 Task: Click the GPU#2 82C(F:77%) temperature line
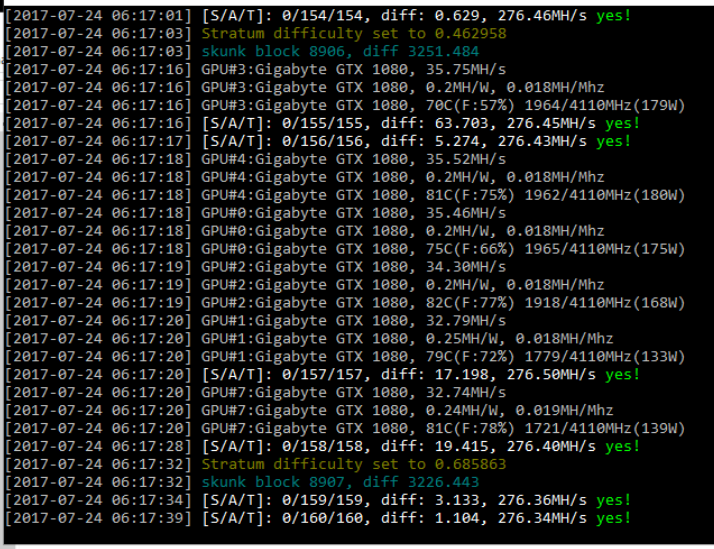point(345,303)
